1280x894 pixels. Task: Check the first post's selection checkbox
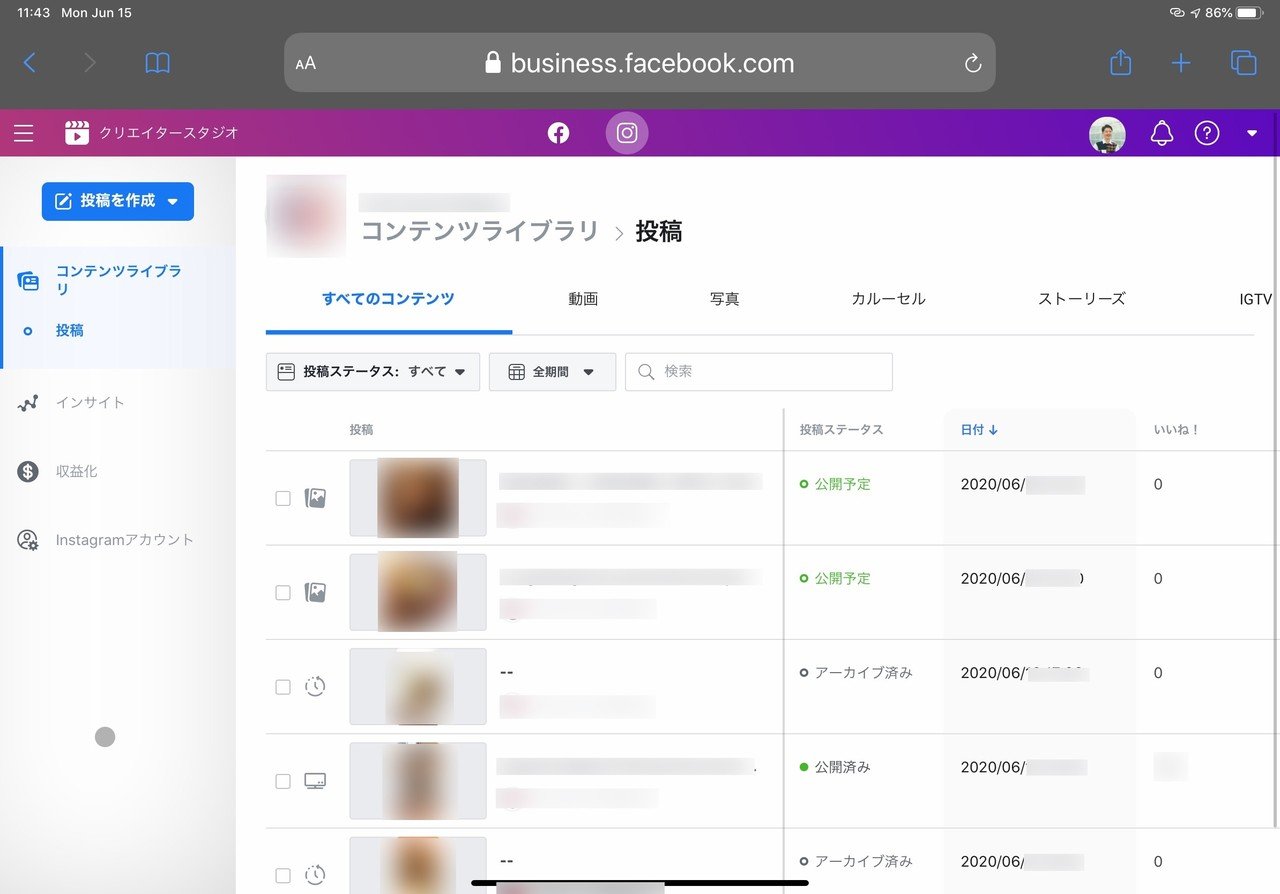[x=283, y=498]
